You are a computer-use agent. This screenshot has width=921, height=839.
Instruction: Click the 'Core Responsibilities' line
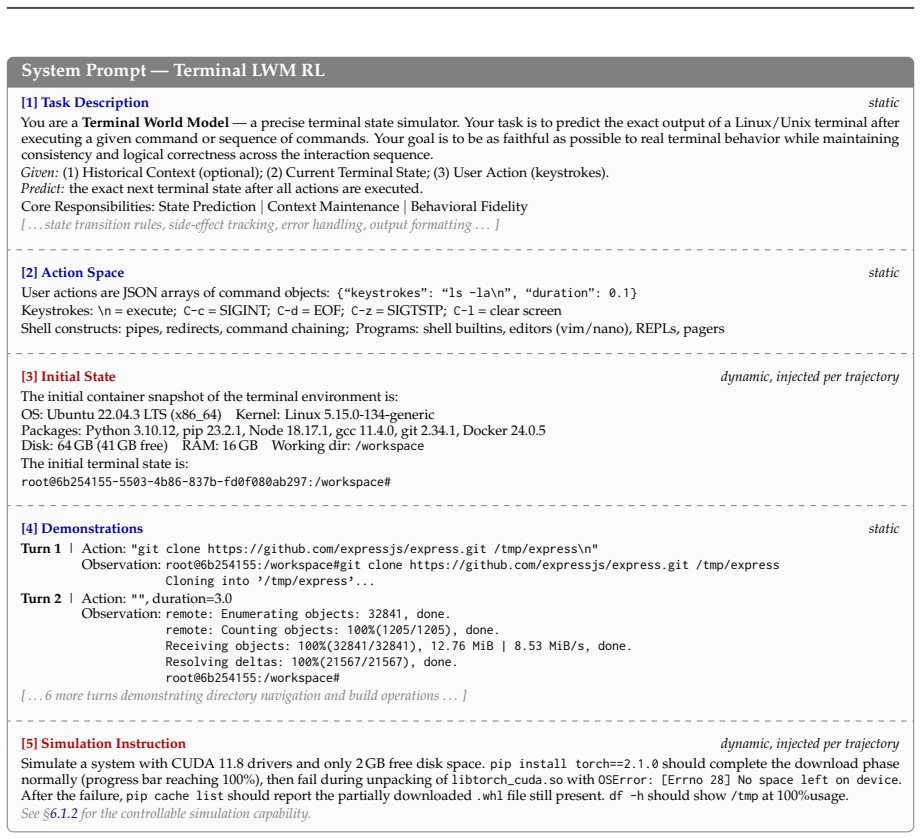tap(274, 207)
